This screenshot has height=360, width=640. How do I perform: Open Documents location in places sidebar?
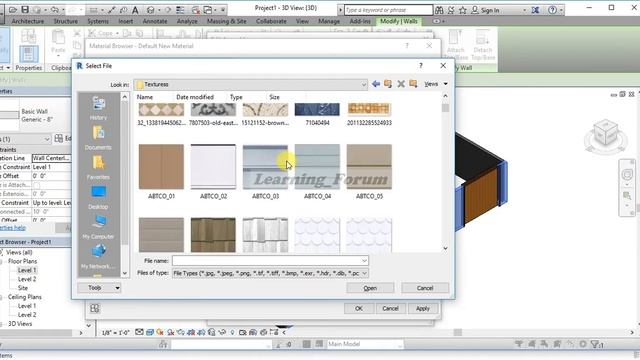98,138
